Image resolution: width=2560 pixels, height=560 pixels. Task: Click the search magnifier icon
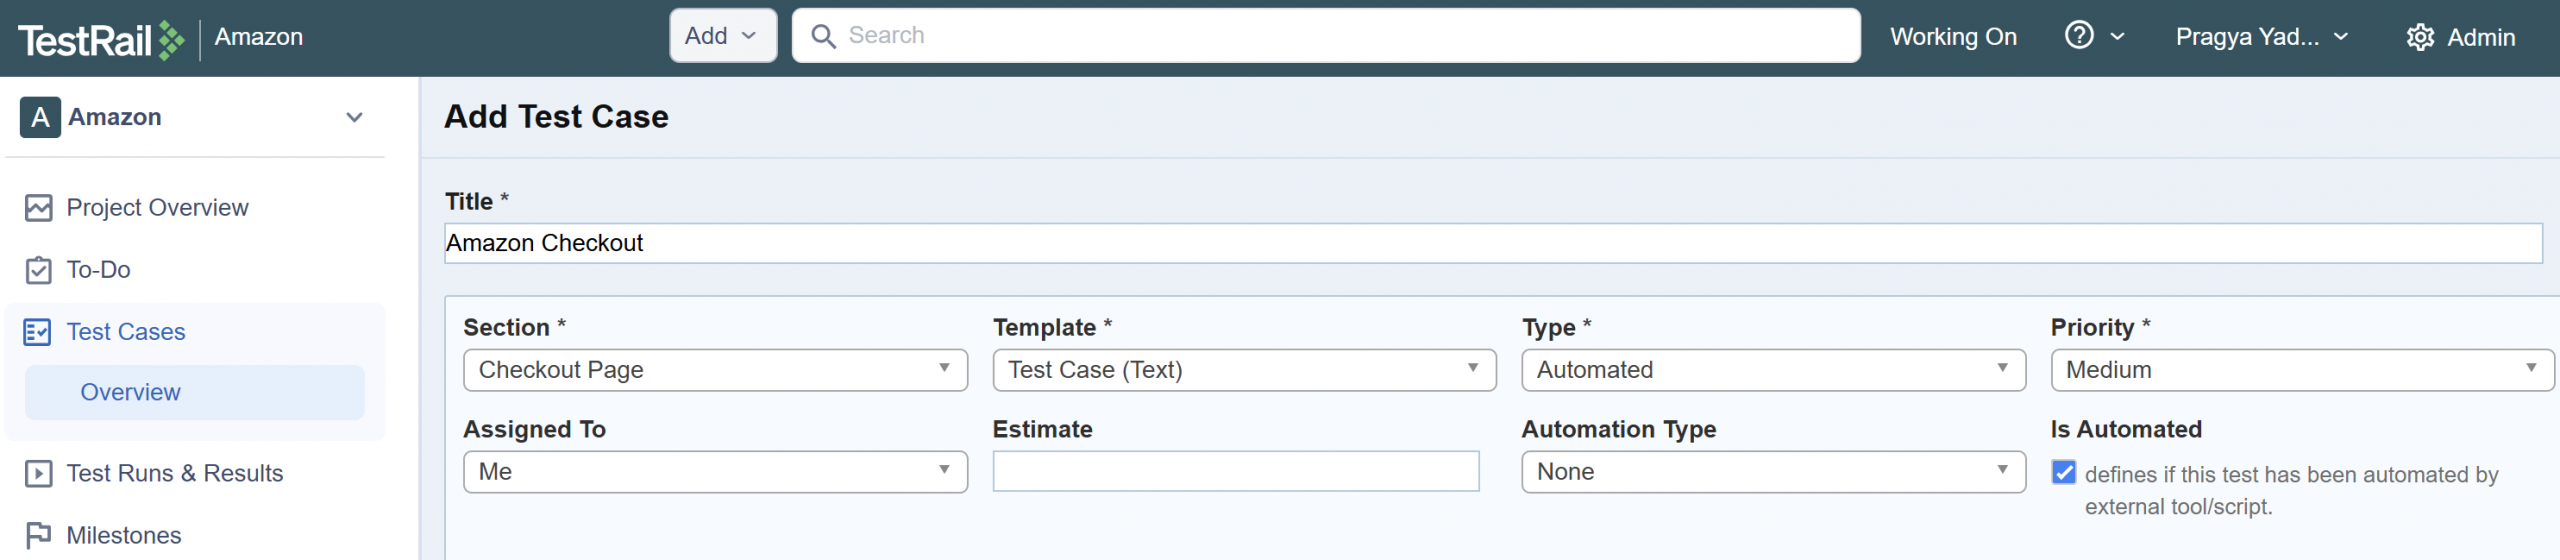(x=823, y=37)
